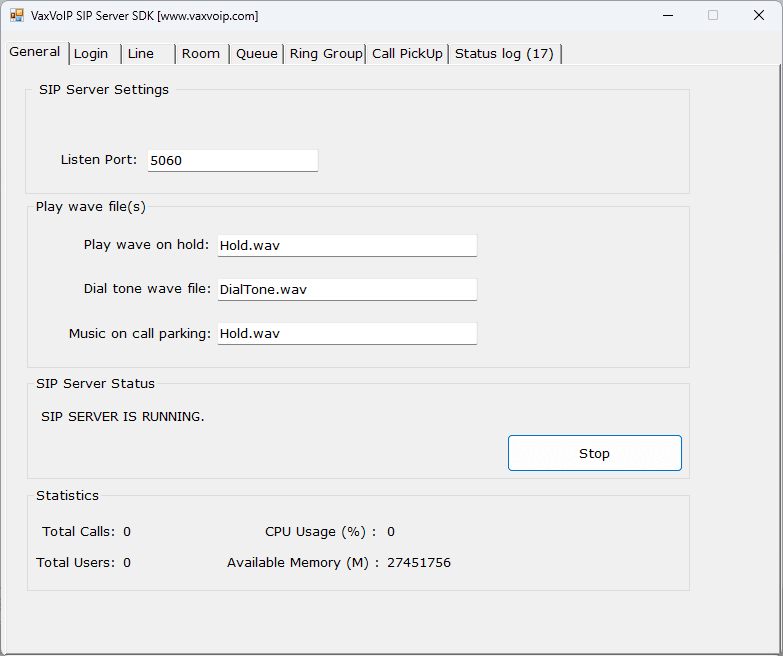Image resolution: width=783 pixels, height=656 pixels.
Task: Click the Dial tone wave file field
Action: tap(347, 289)
